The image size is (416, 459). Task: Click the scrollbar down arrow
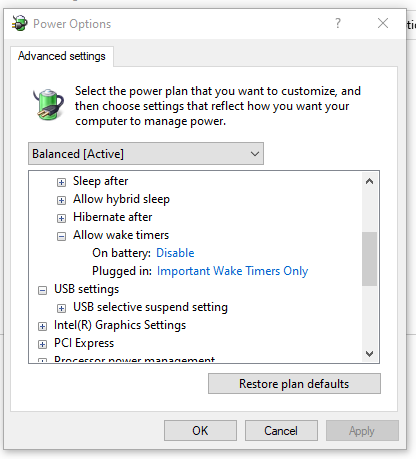[x=369, y=353]
